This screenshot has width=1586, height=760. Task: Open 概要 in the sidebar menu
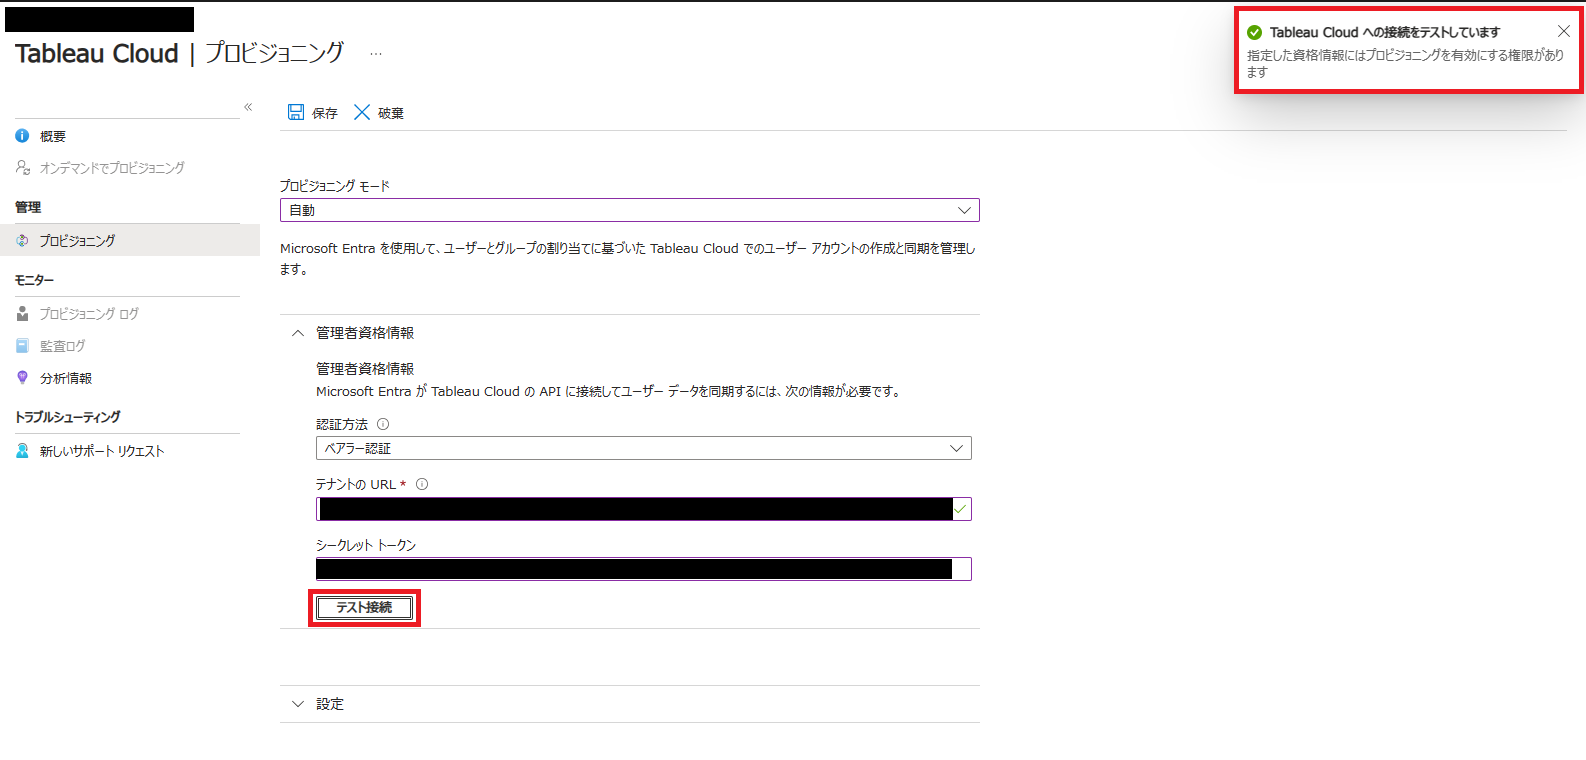click(x=53, y=136)
